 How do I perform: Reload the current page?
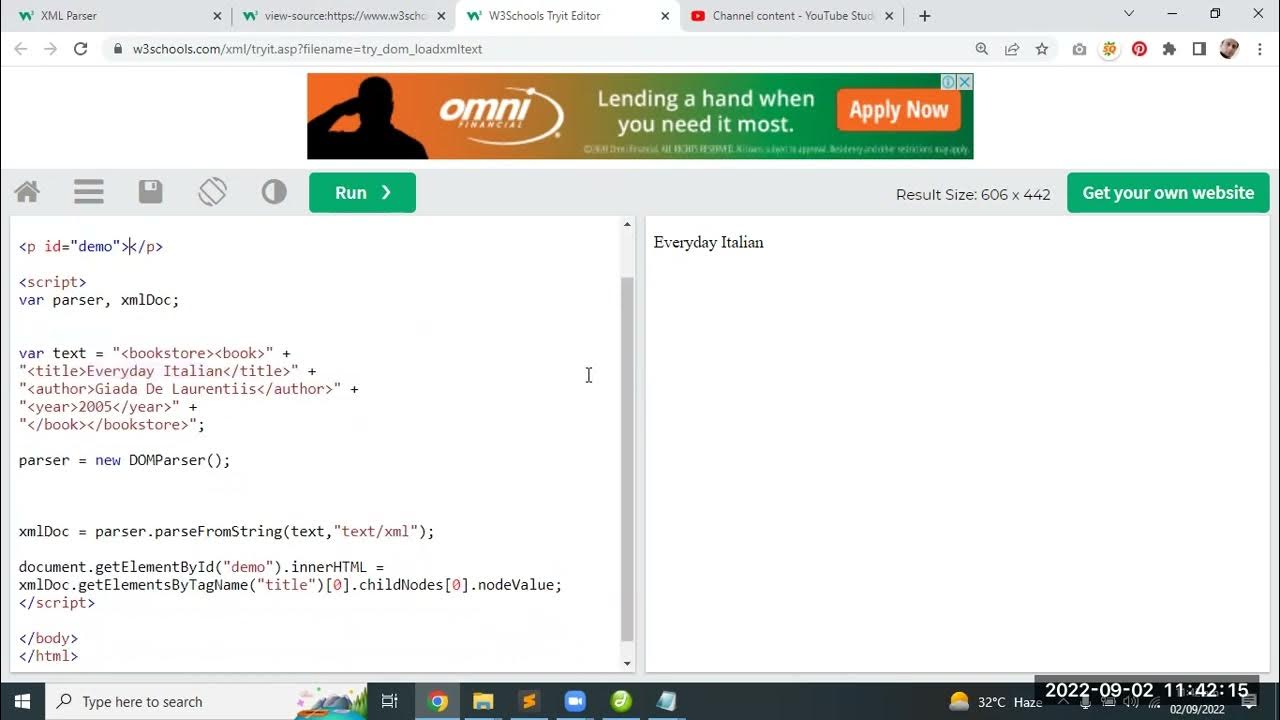point(81,49)
